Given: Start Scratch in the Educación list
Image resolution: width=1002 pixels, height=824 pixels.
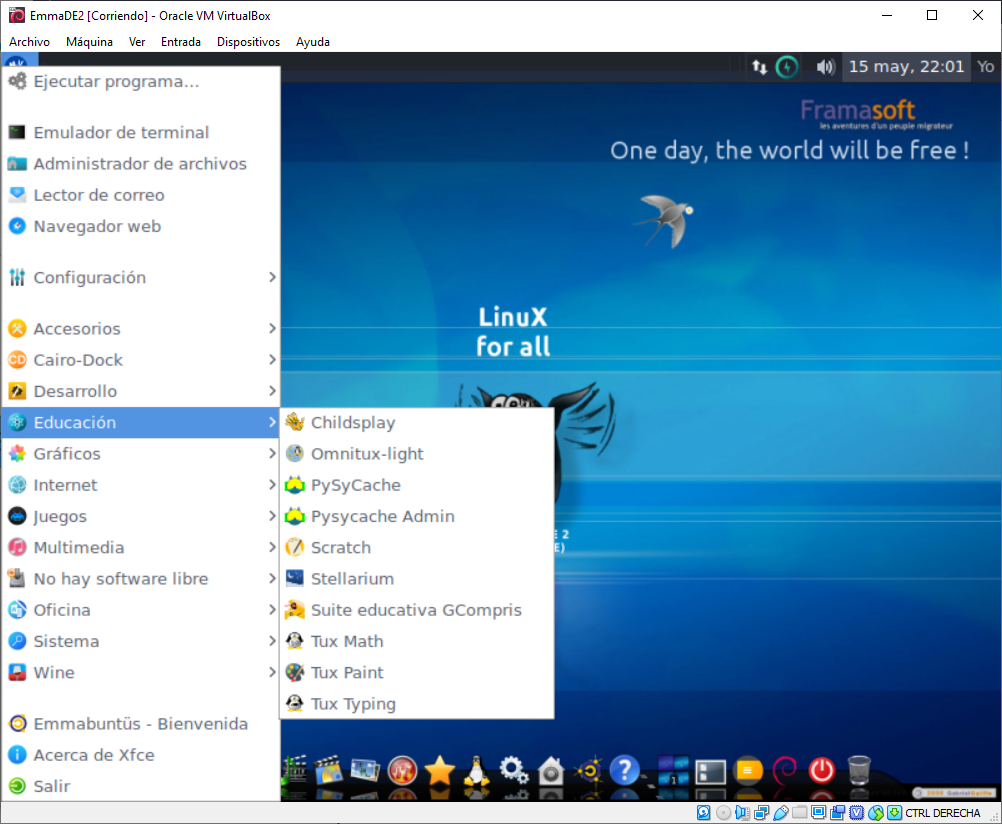Looking at the screenshot, I should tap(340, 548).
